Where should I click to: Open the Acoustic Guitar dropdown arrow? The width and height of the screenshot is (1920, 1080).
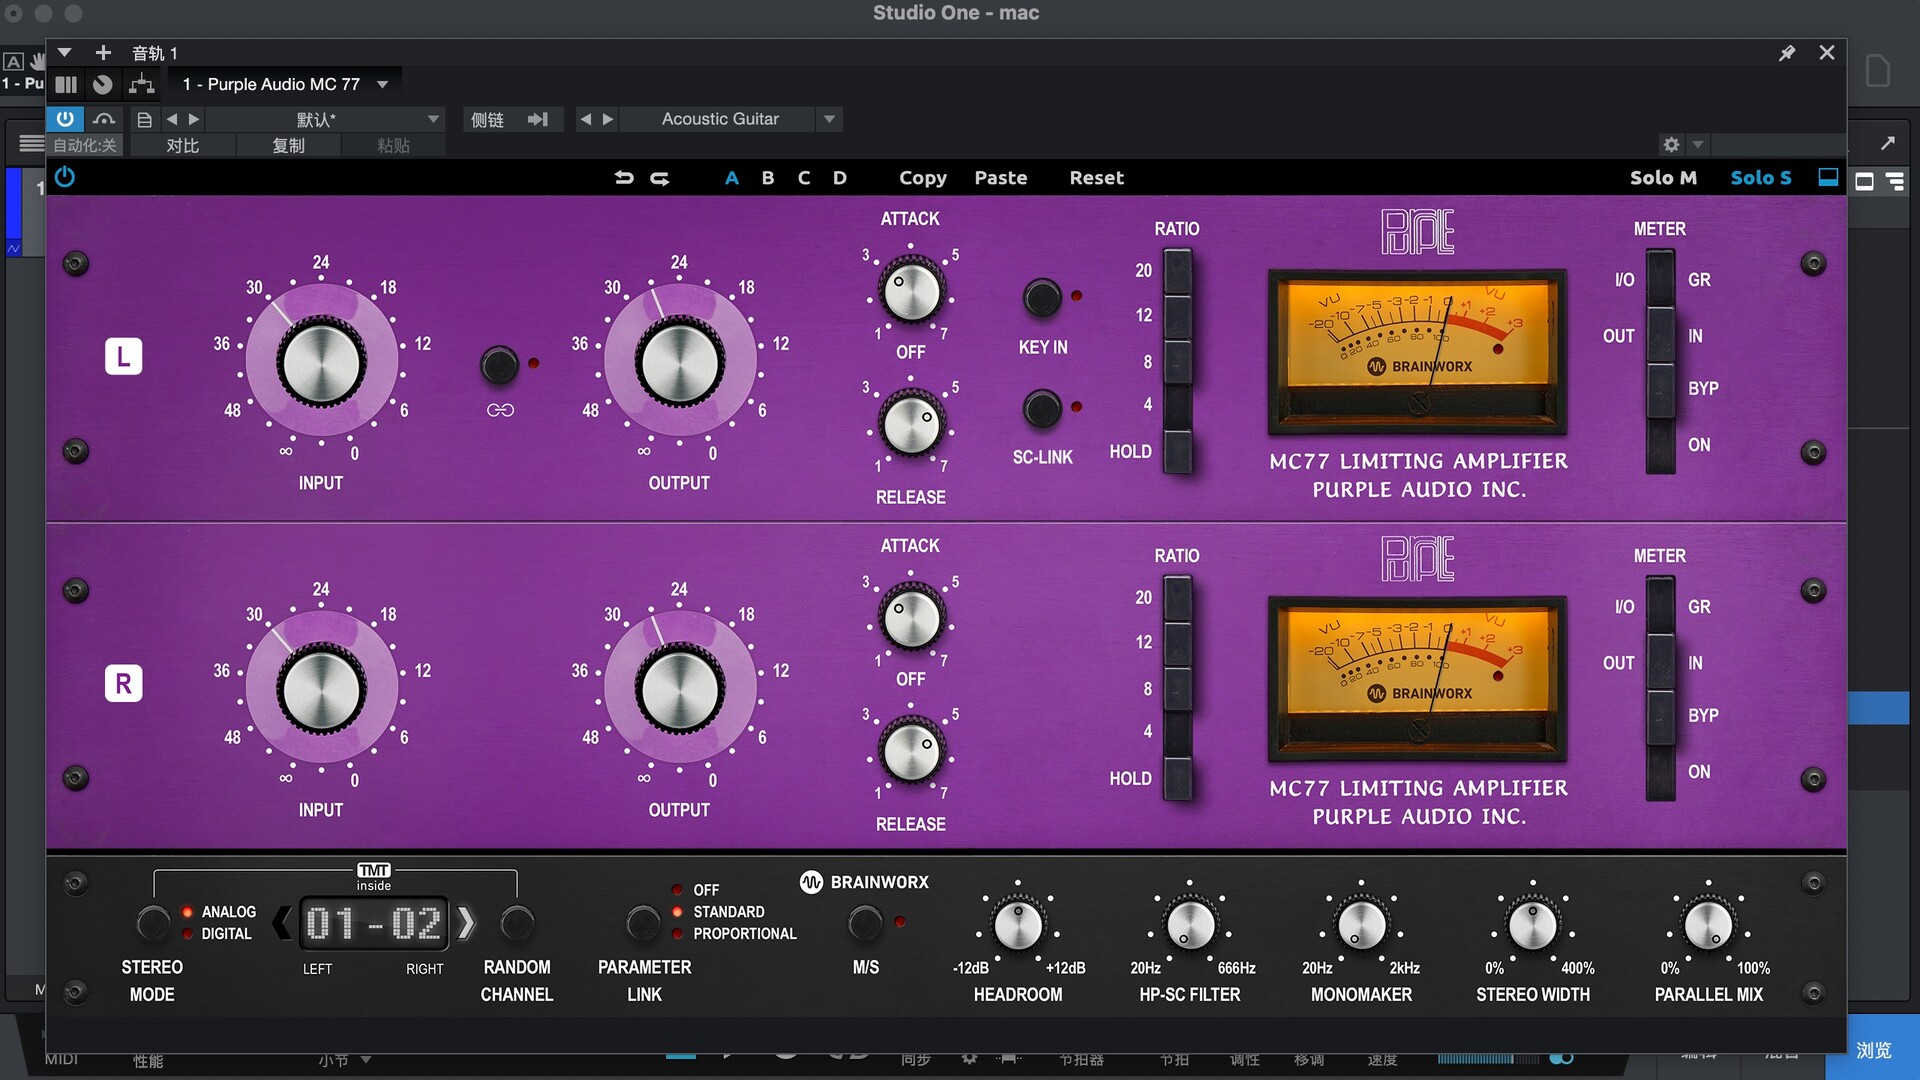point(829,119)
